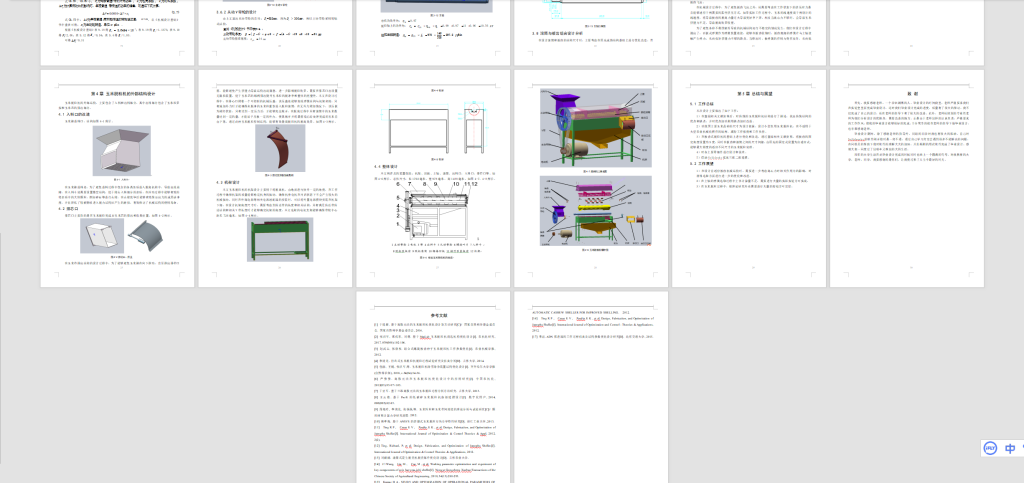Viewport: 1024px width, 483px height.
Task: Click the 5.1 工作总结 section heading
Action: (700, 104)
